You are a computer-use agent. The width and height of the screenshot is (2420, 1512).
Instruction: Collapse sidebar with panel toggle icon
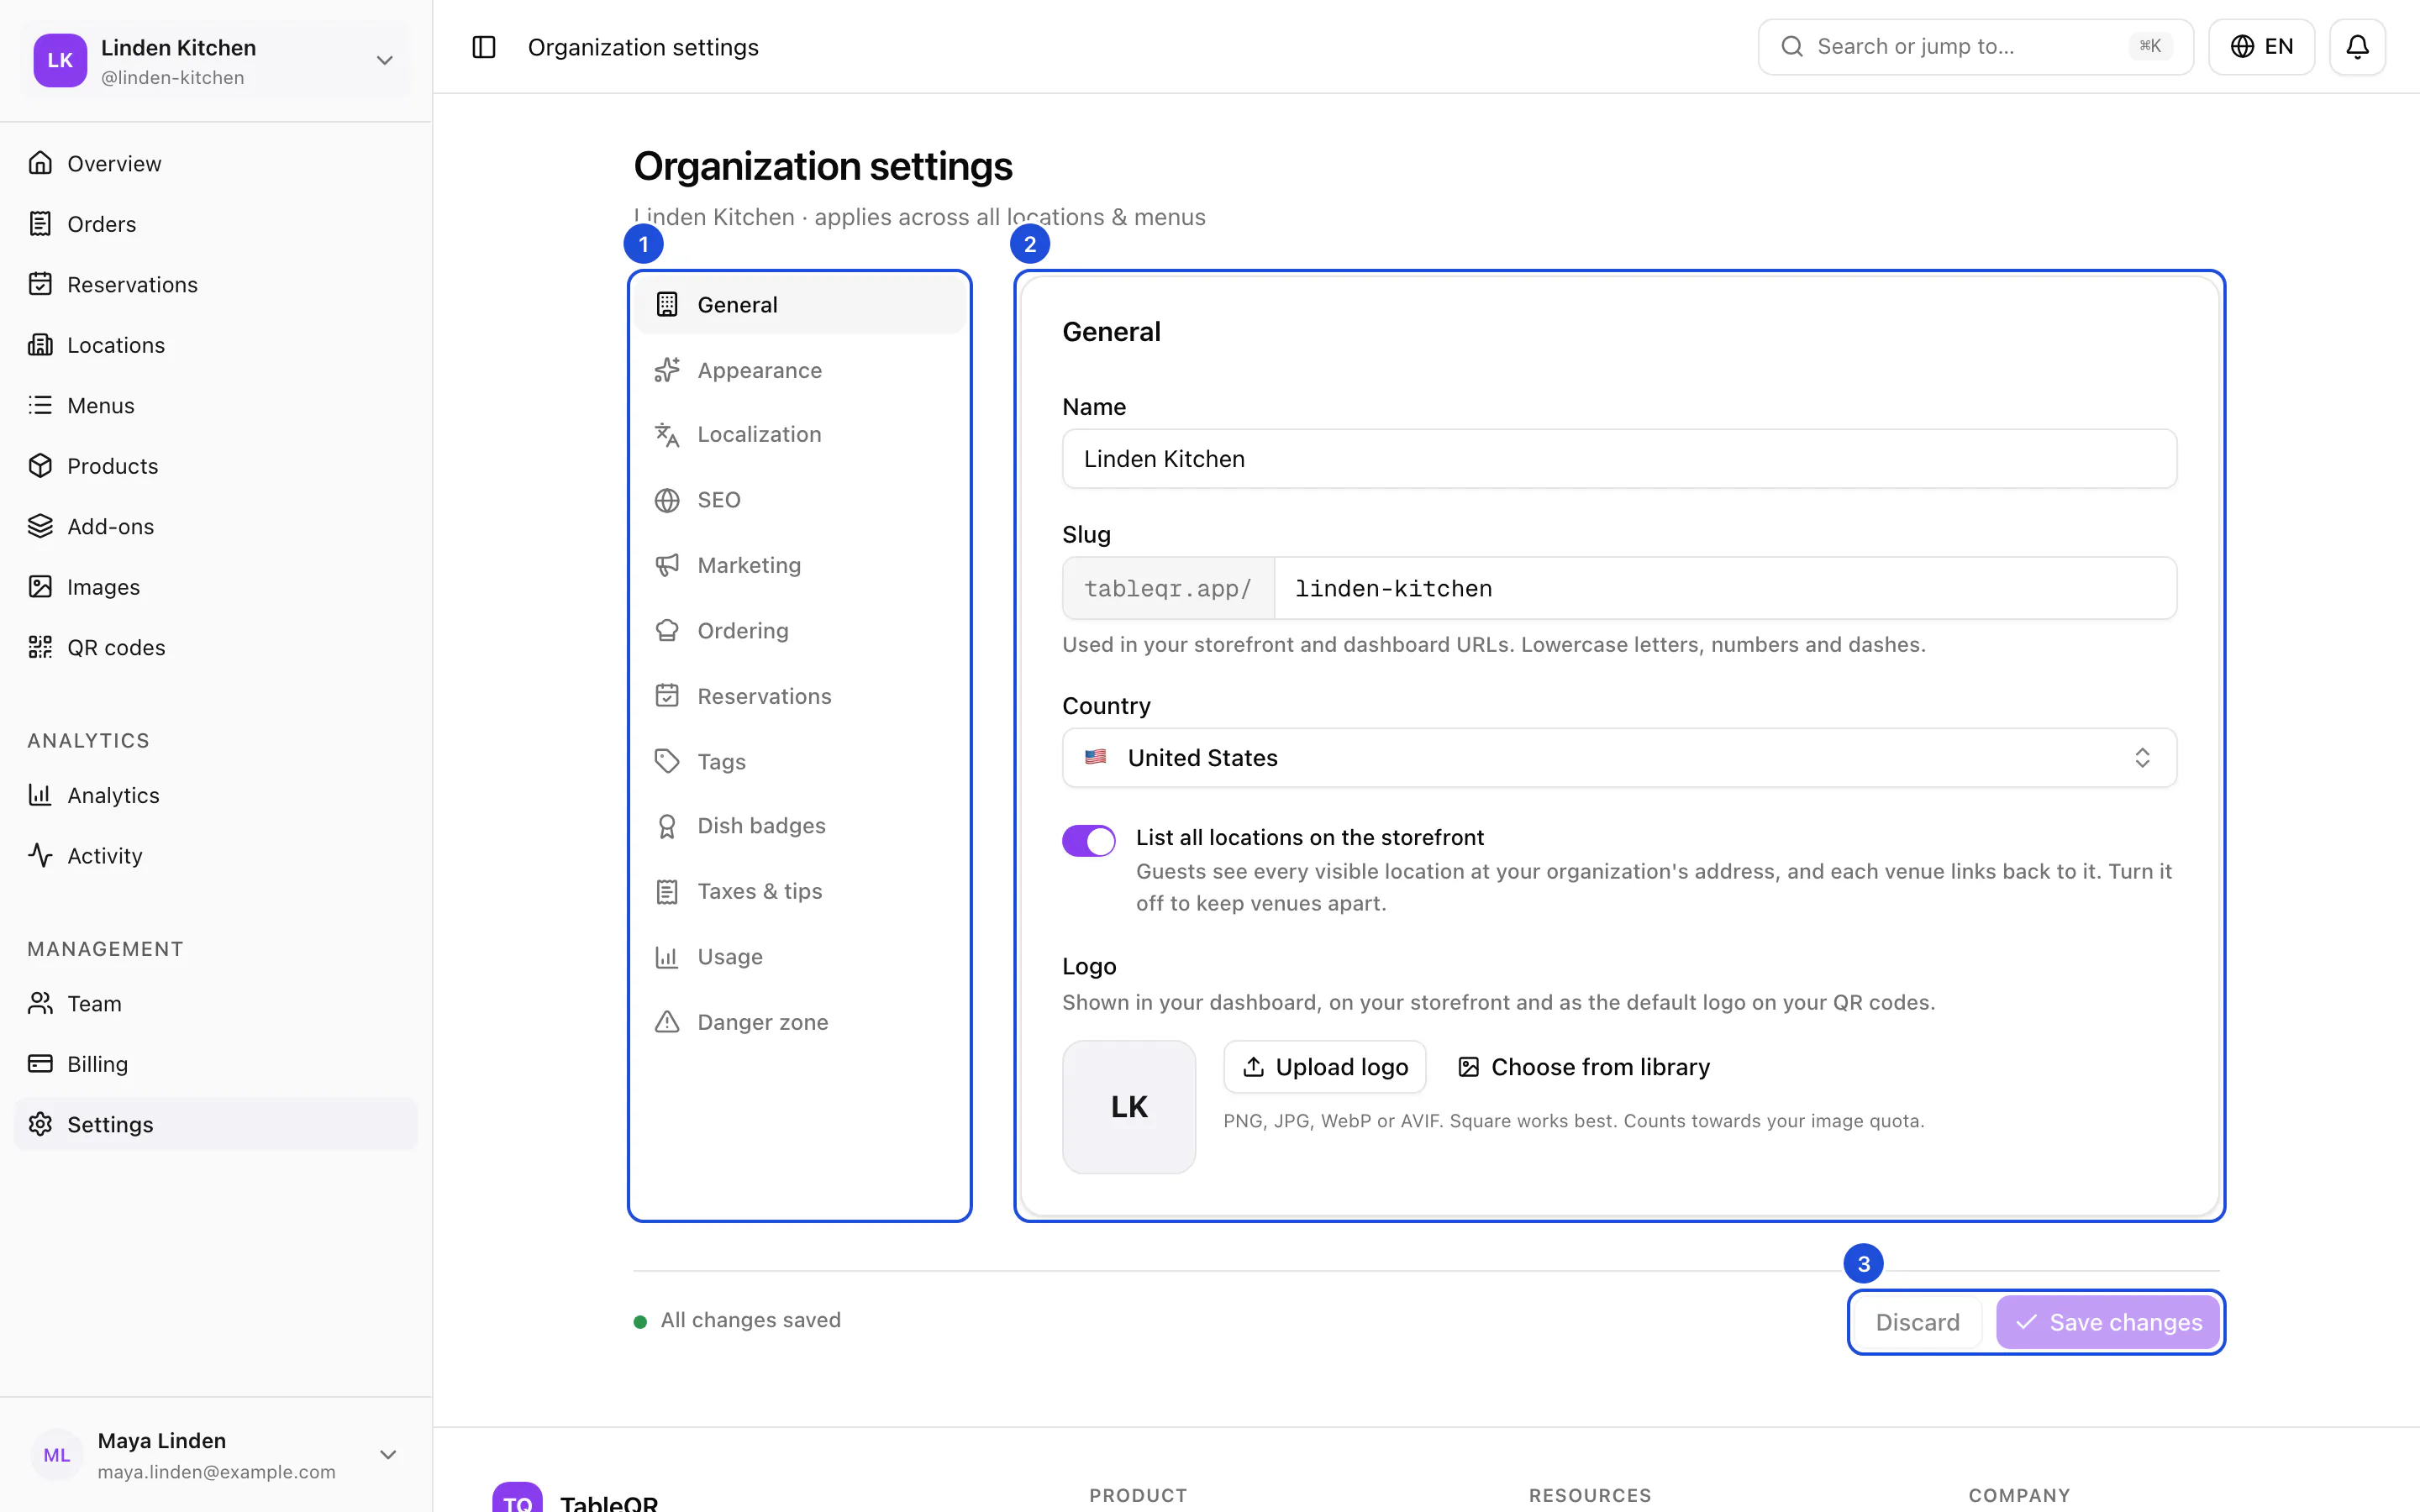coord(484,47)
